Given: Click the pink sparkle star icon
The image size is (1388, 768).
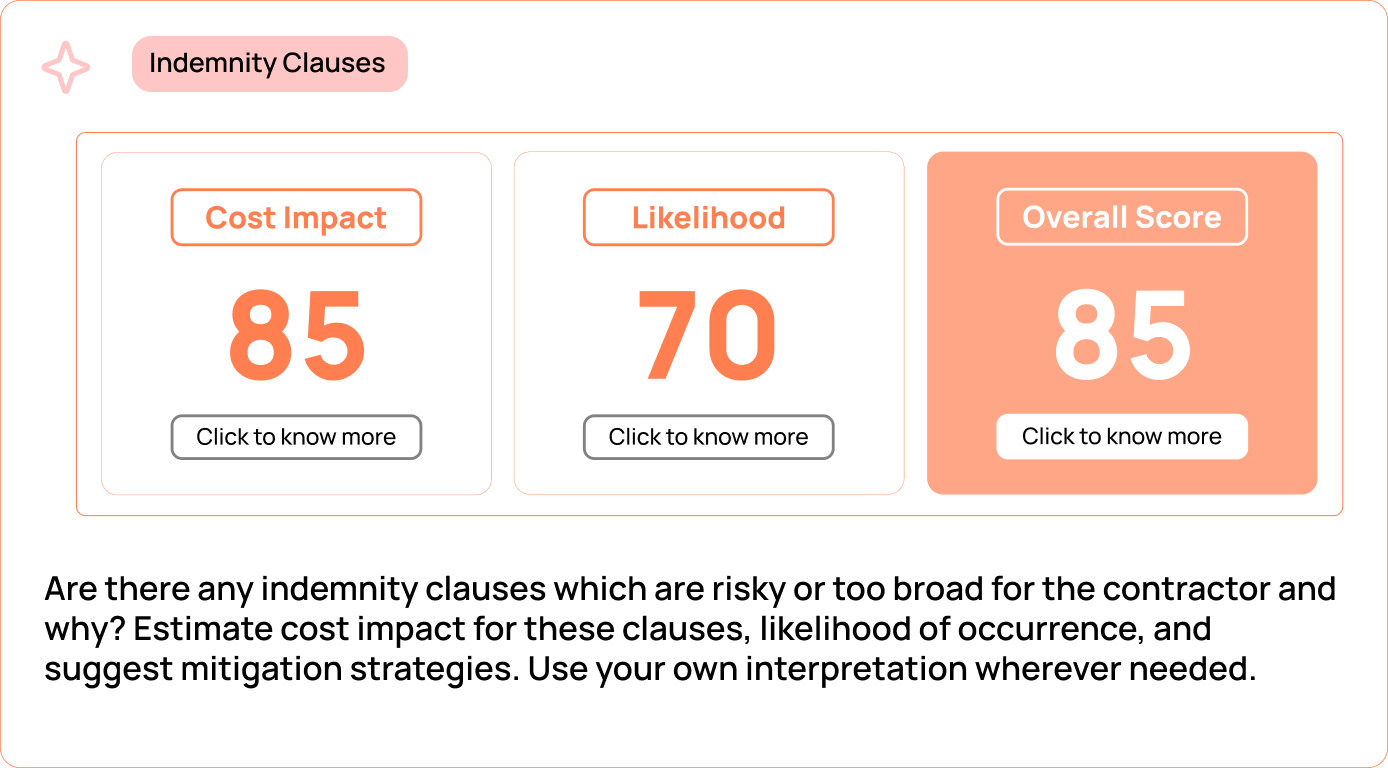Looking at the screenshot, I should pos(66,67).
